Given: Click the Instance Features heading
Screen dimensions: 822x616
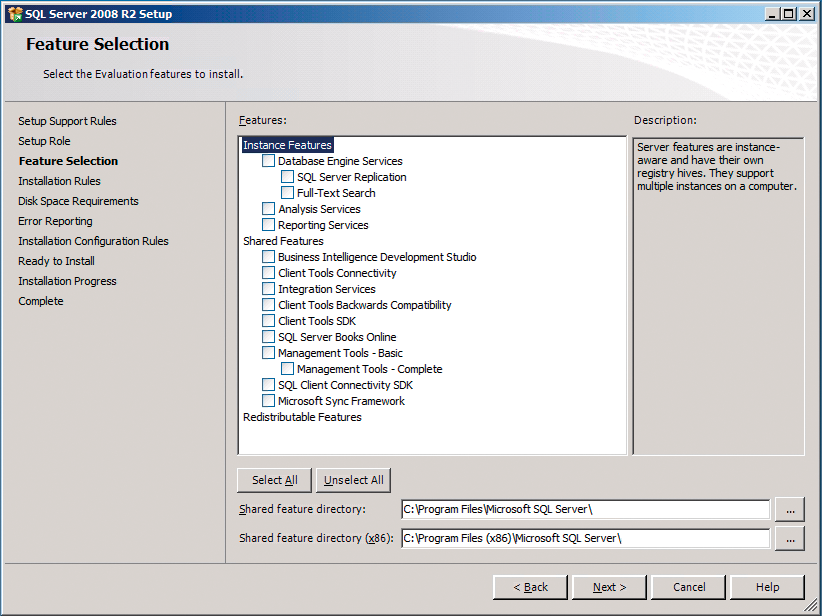Looking at the screenshot, I should [x=287, y=144].
